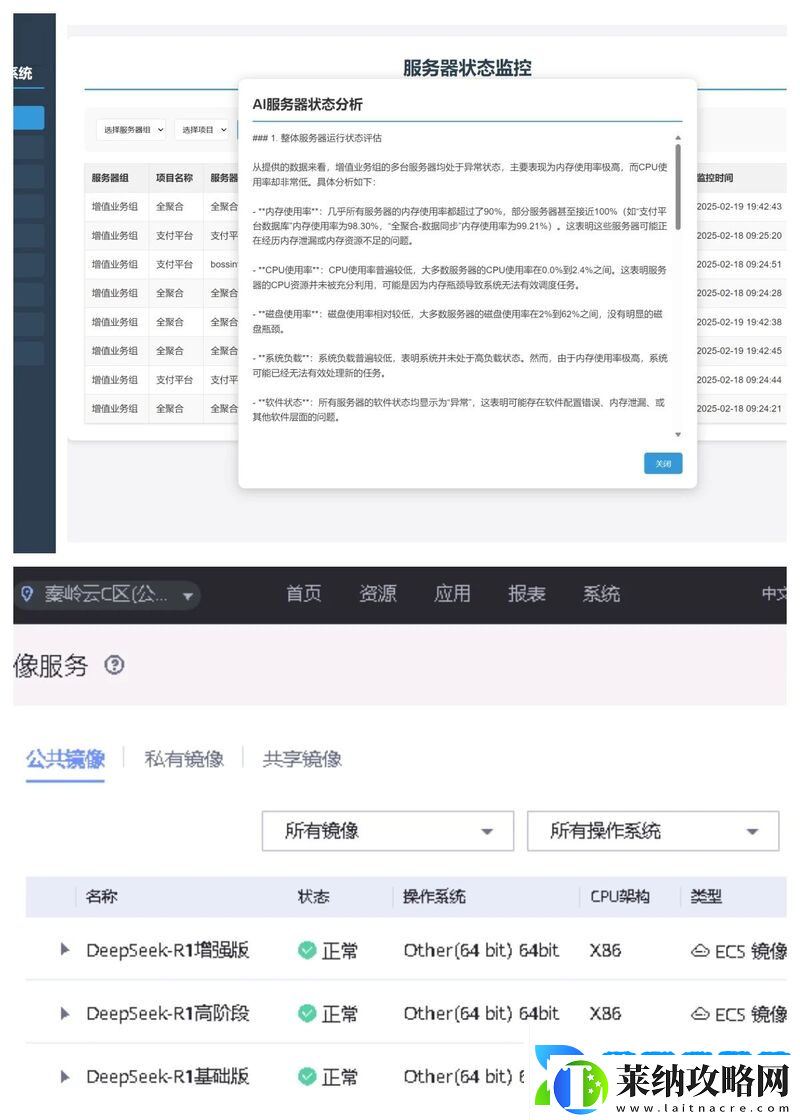Click the 类型 column header
Image resolution: width=800 pixels, height=1120 pixels.
[706, 896]
